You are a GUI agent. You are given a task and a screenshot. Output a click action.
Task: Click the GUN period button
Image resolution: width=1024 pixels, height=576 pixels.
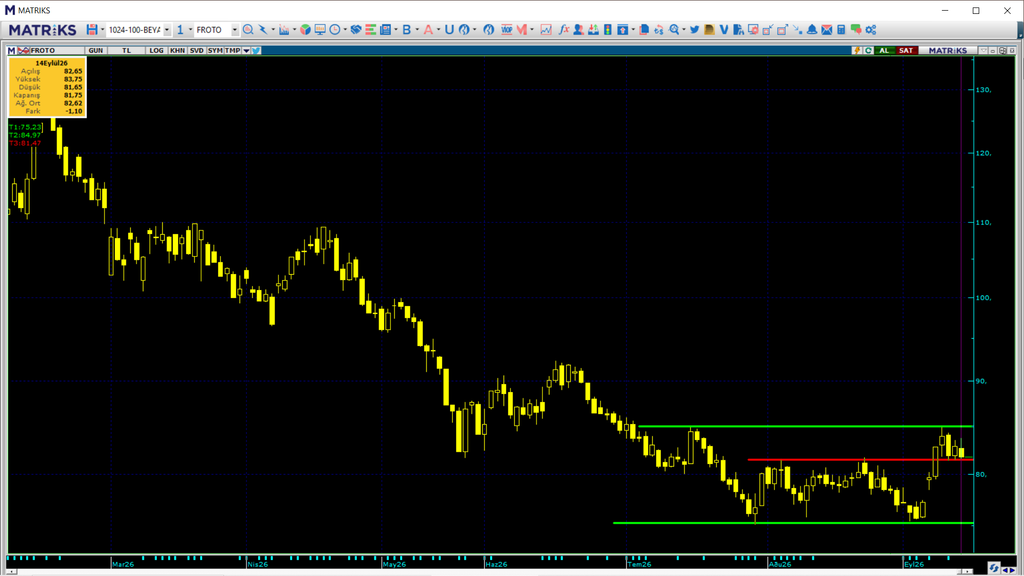click(x=95, y=50)
